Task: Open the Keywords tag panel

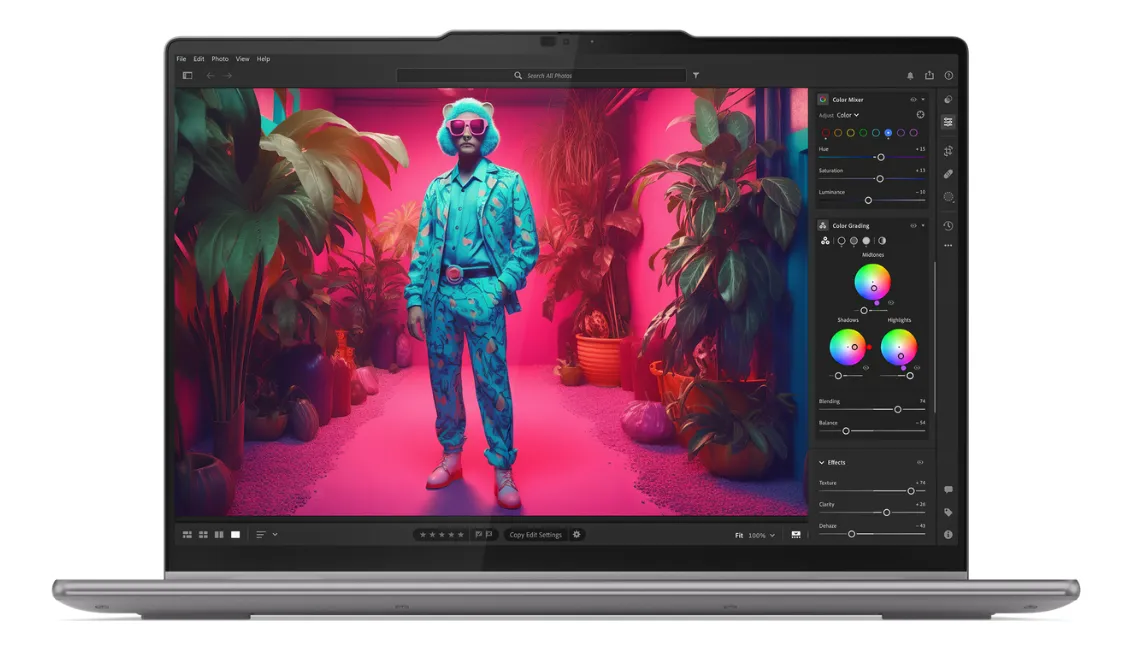Action: pyautogui.click(x=948, y=512)
